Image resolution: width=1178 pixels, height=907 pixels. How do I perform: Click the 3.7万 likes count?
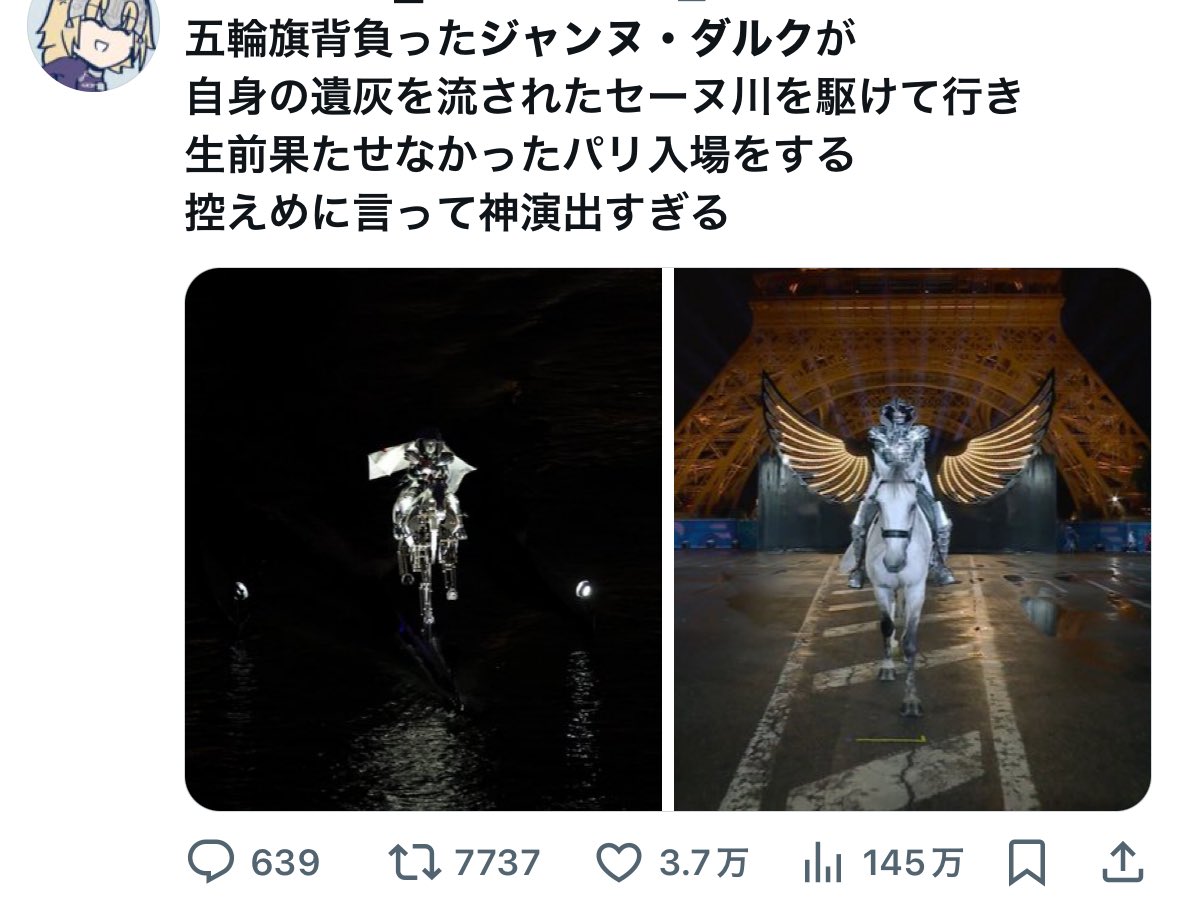(x=704, y=863)
